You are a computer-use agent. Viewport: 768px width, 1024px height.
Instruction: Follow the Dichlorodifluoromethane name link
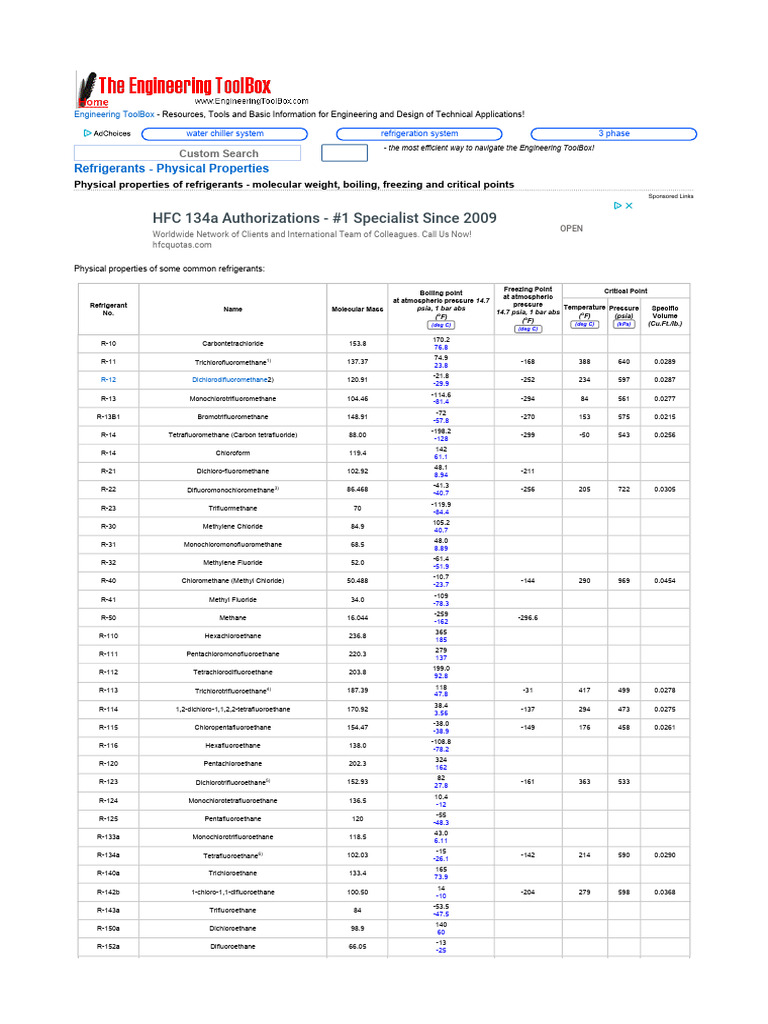point(229,380)
